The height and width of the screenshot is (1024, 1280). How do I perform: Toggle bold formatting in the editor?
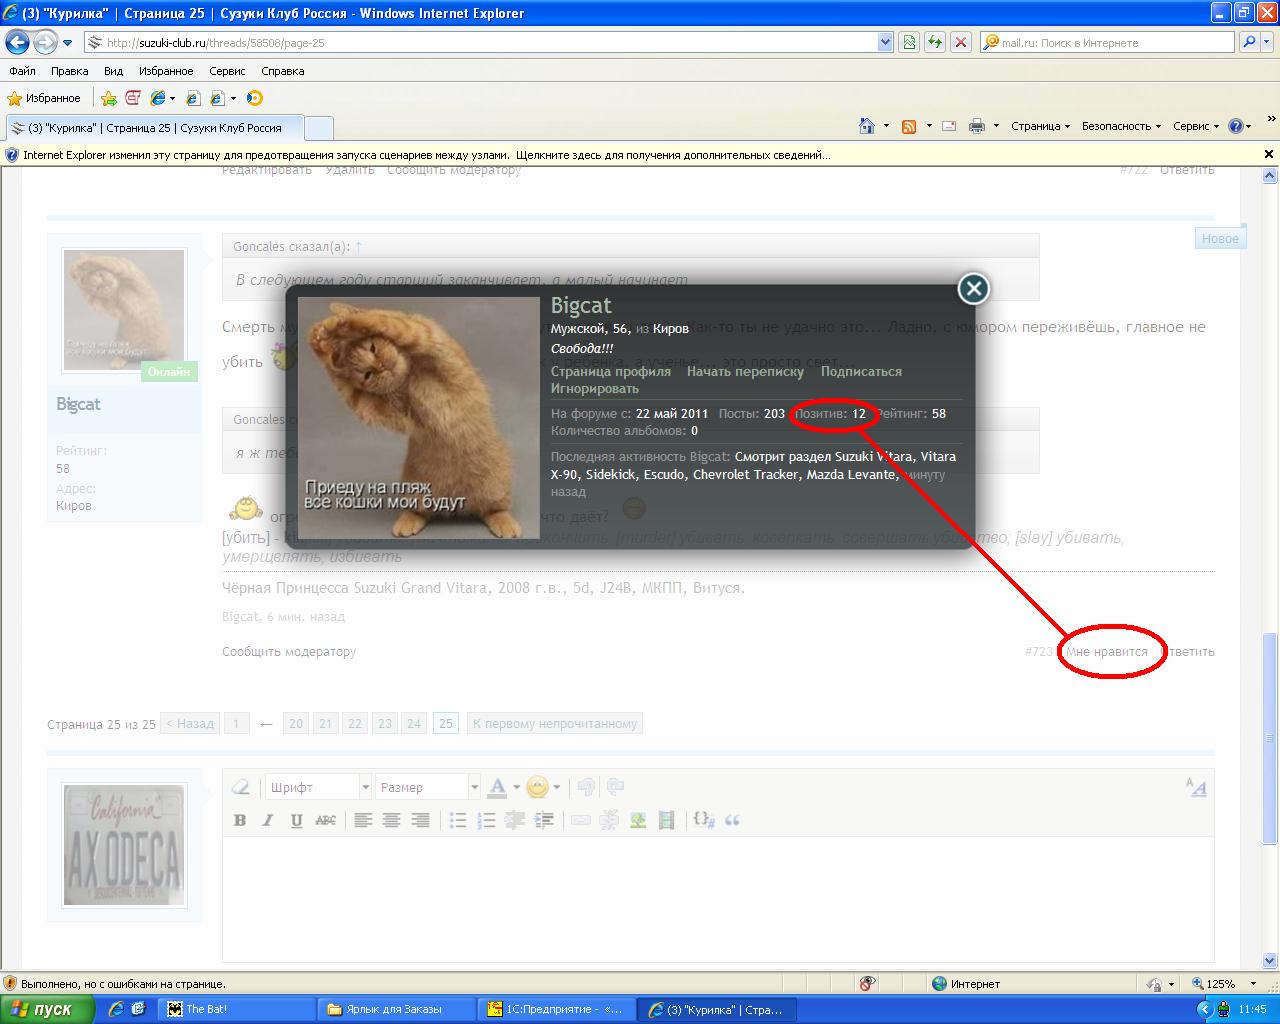(240, 820)
